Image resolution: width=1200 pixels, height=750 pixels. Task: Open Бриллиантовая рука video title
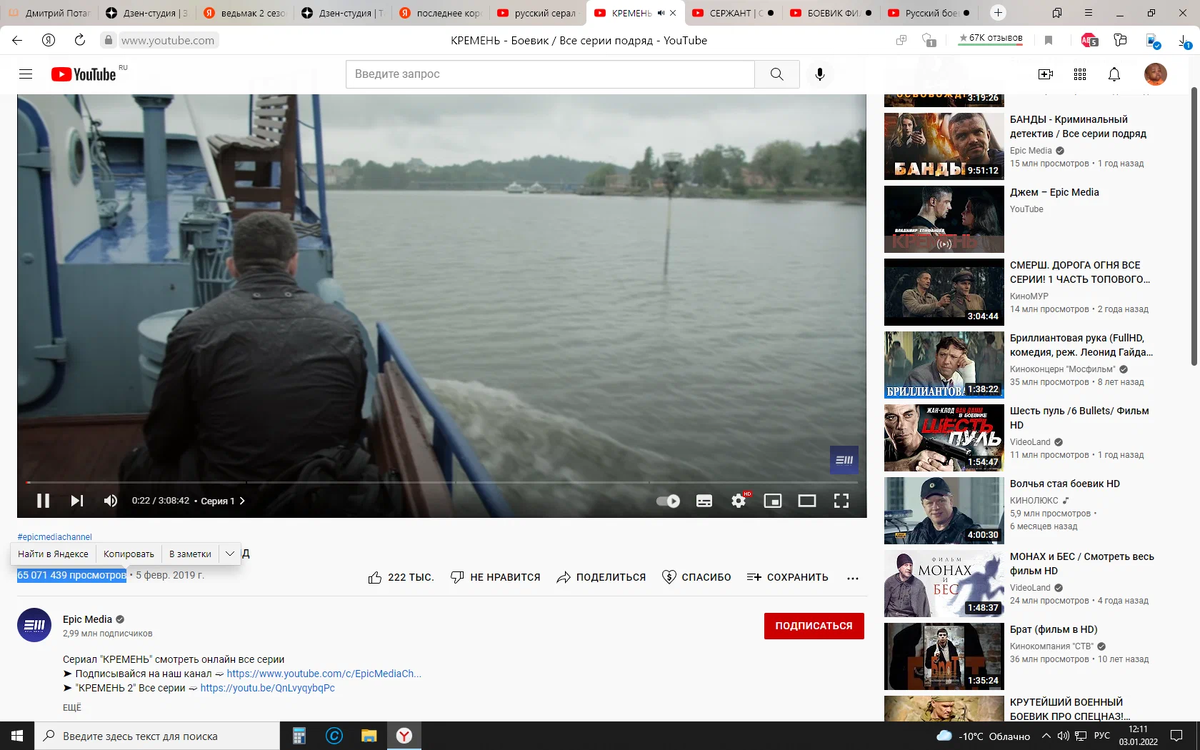tap(1081, 345)
